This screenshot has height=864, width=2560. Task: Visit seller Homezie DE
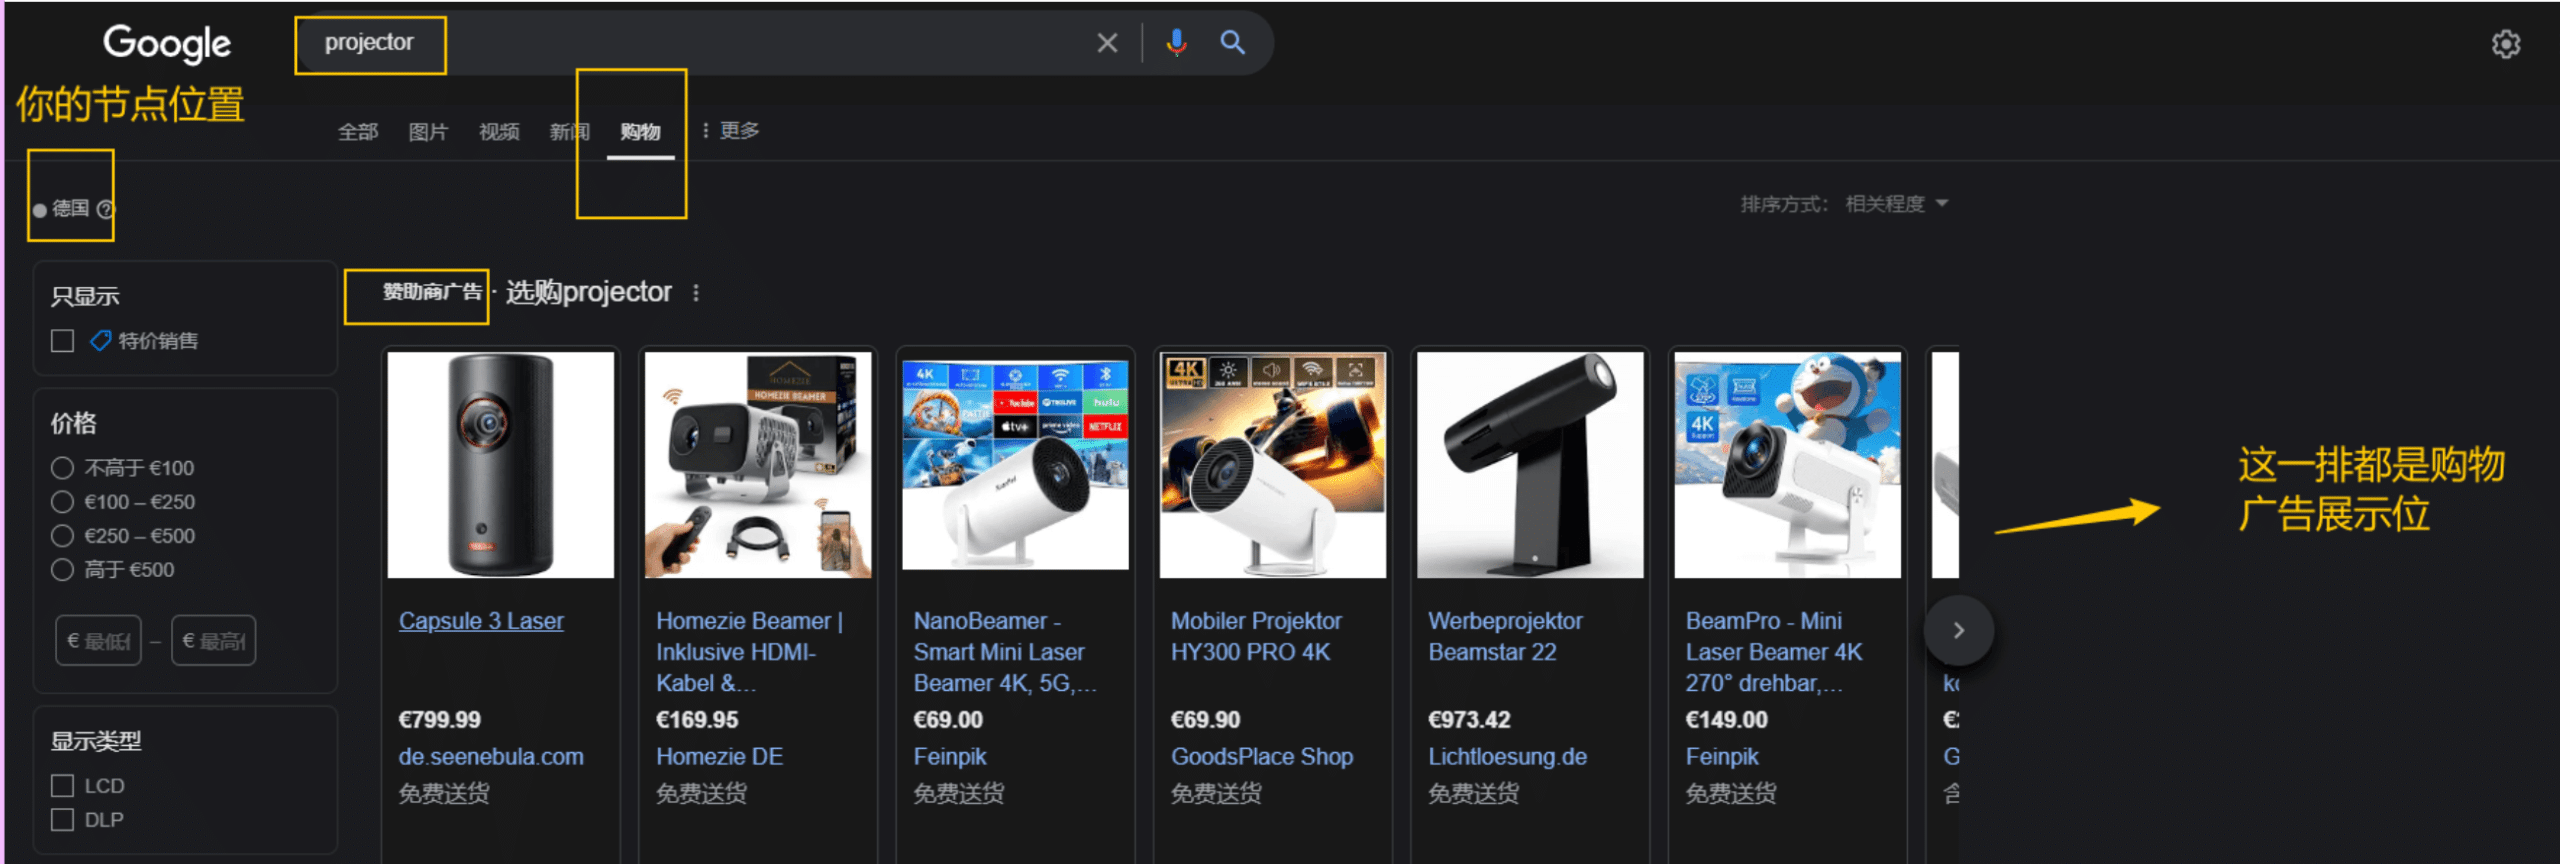(719, 757)
